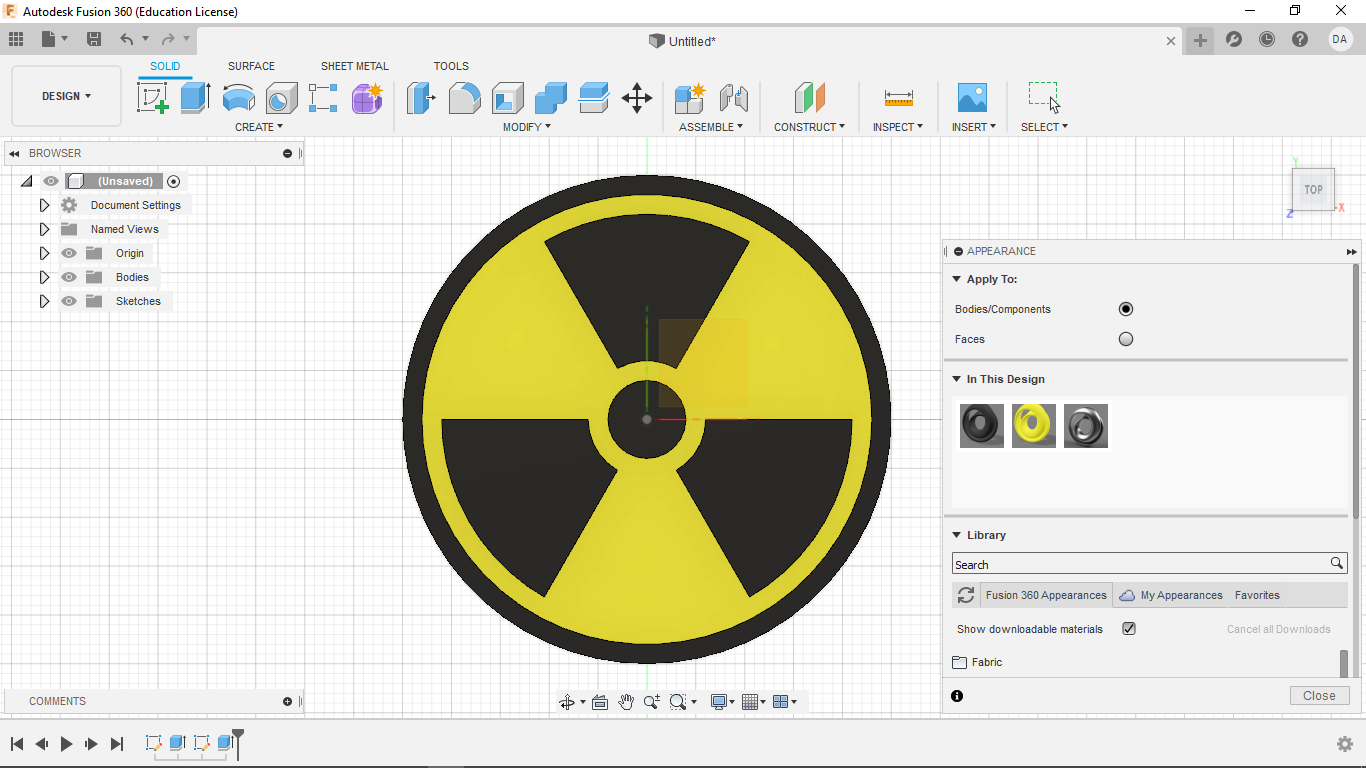Screen dimensions: 1366x768
Task: Switch to the TOOLS tab
Action: coord(451,66)
